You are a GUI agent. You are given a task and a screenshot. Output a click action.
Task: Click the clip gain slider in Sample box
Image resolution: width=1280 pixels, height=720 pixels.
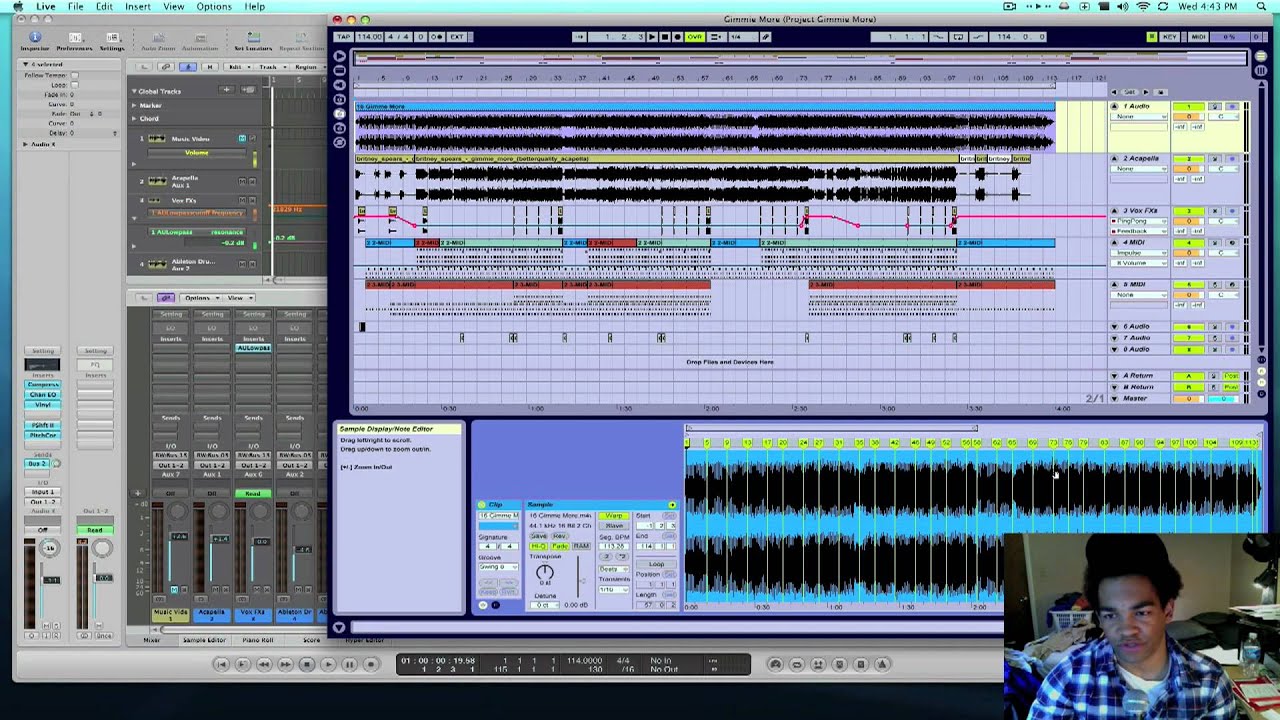tap(578, 577)
